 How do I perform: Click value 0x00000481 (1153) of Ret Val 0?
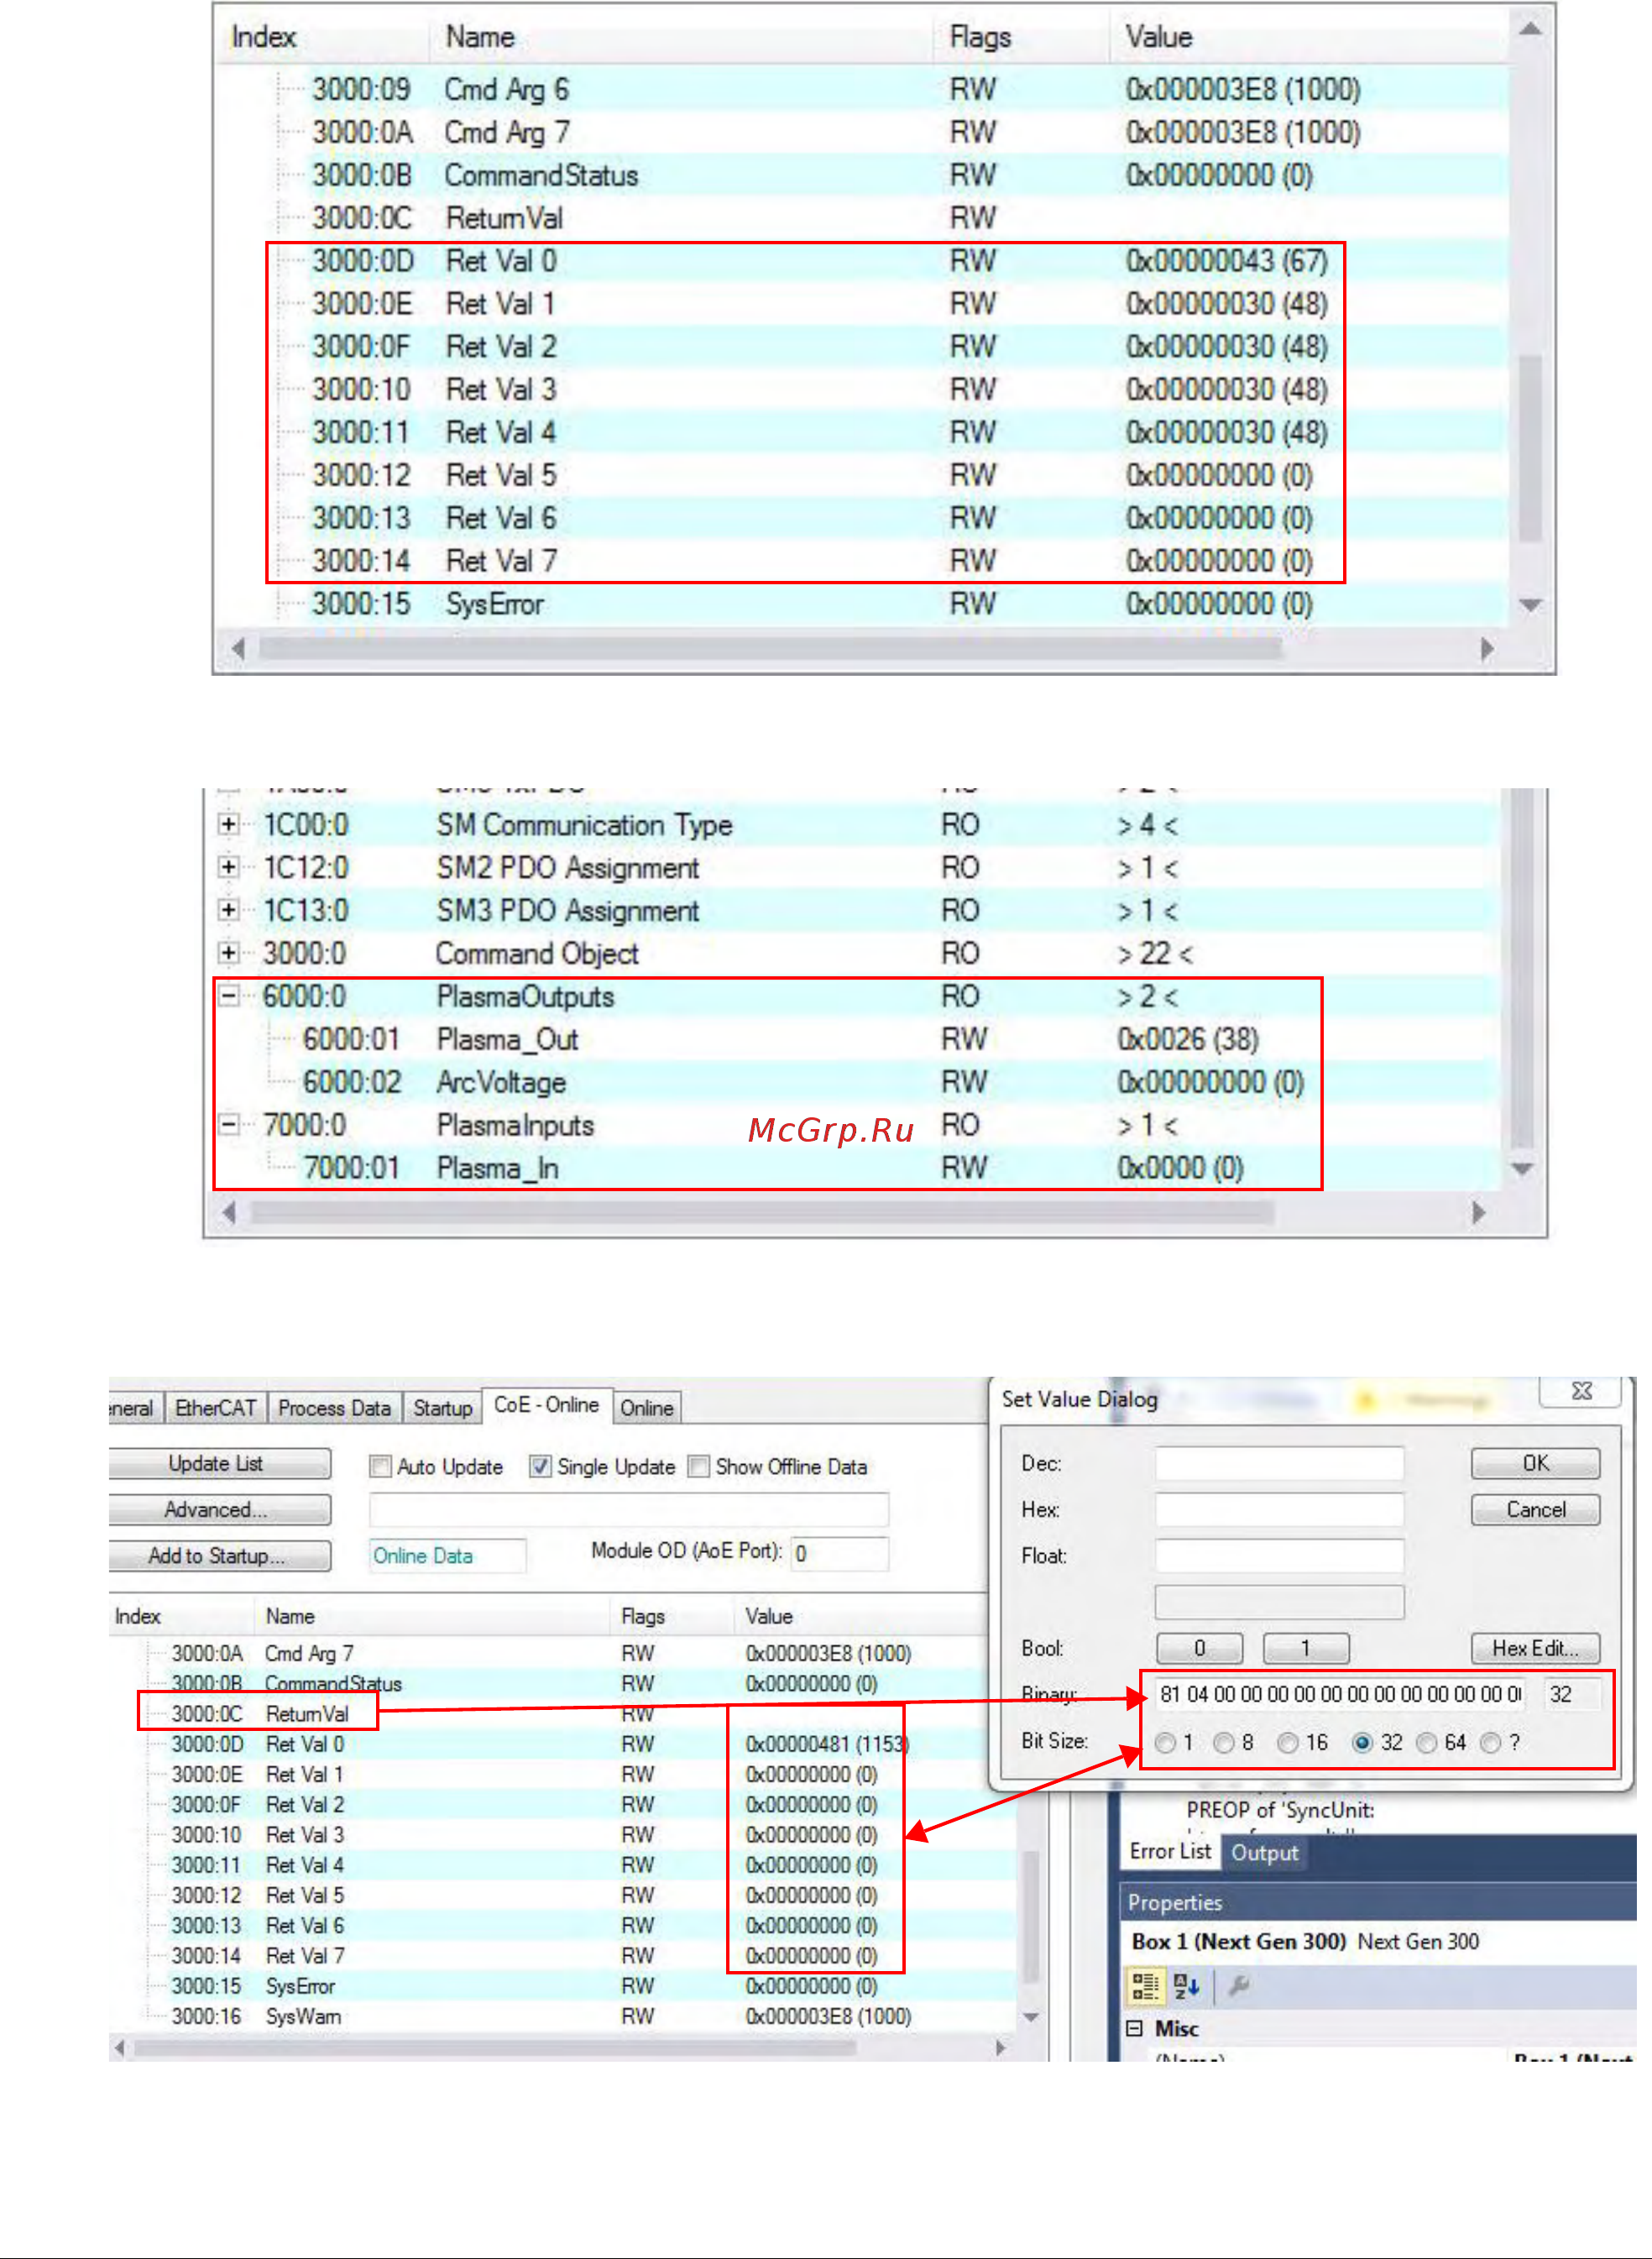[x=827, y=1744]
